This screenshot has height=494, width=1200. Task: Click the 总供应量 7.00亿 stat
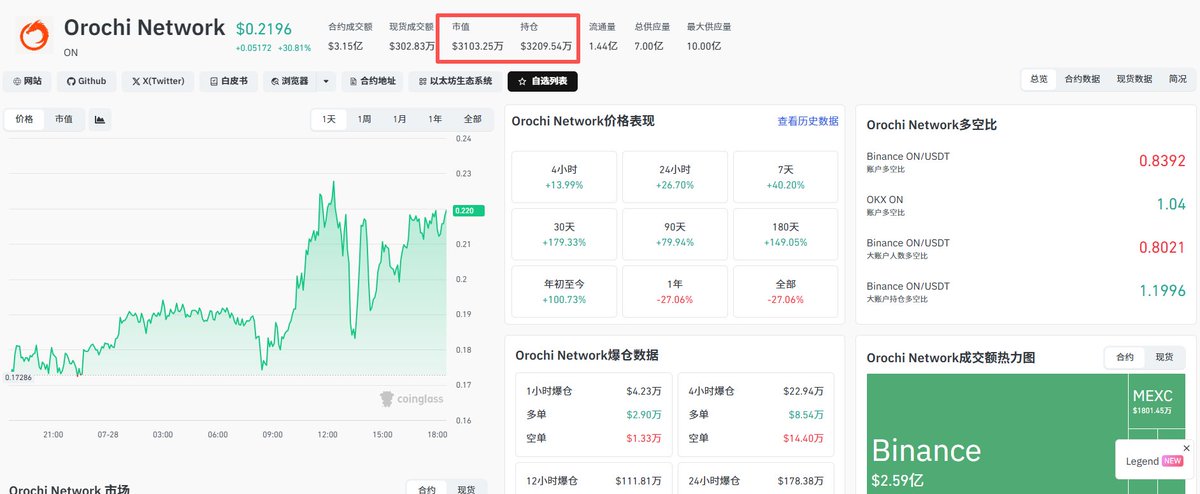click(x=653, y=37)
